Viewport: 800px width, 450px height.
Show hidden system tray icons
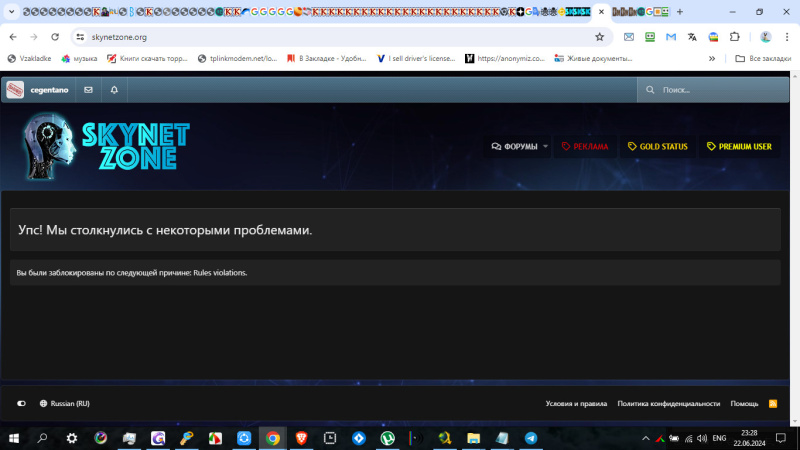tap(645, 438)
